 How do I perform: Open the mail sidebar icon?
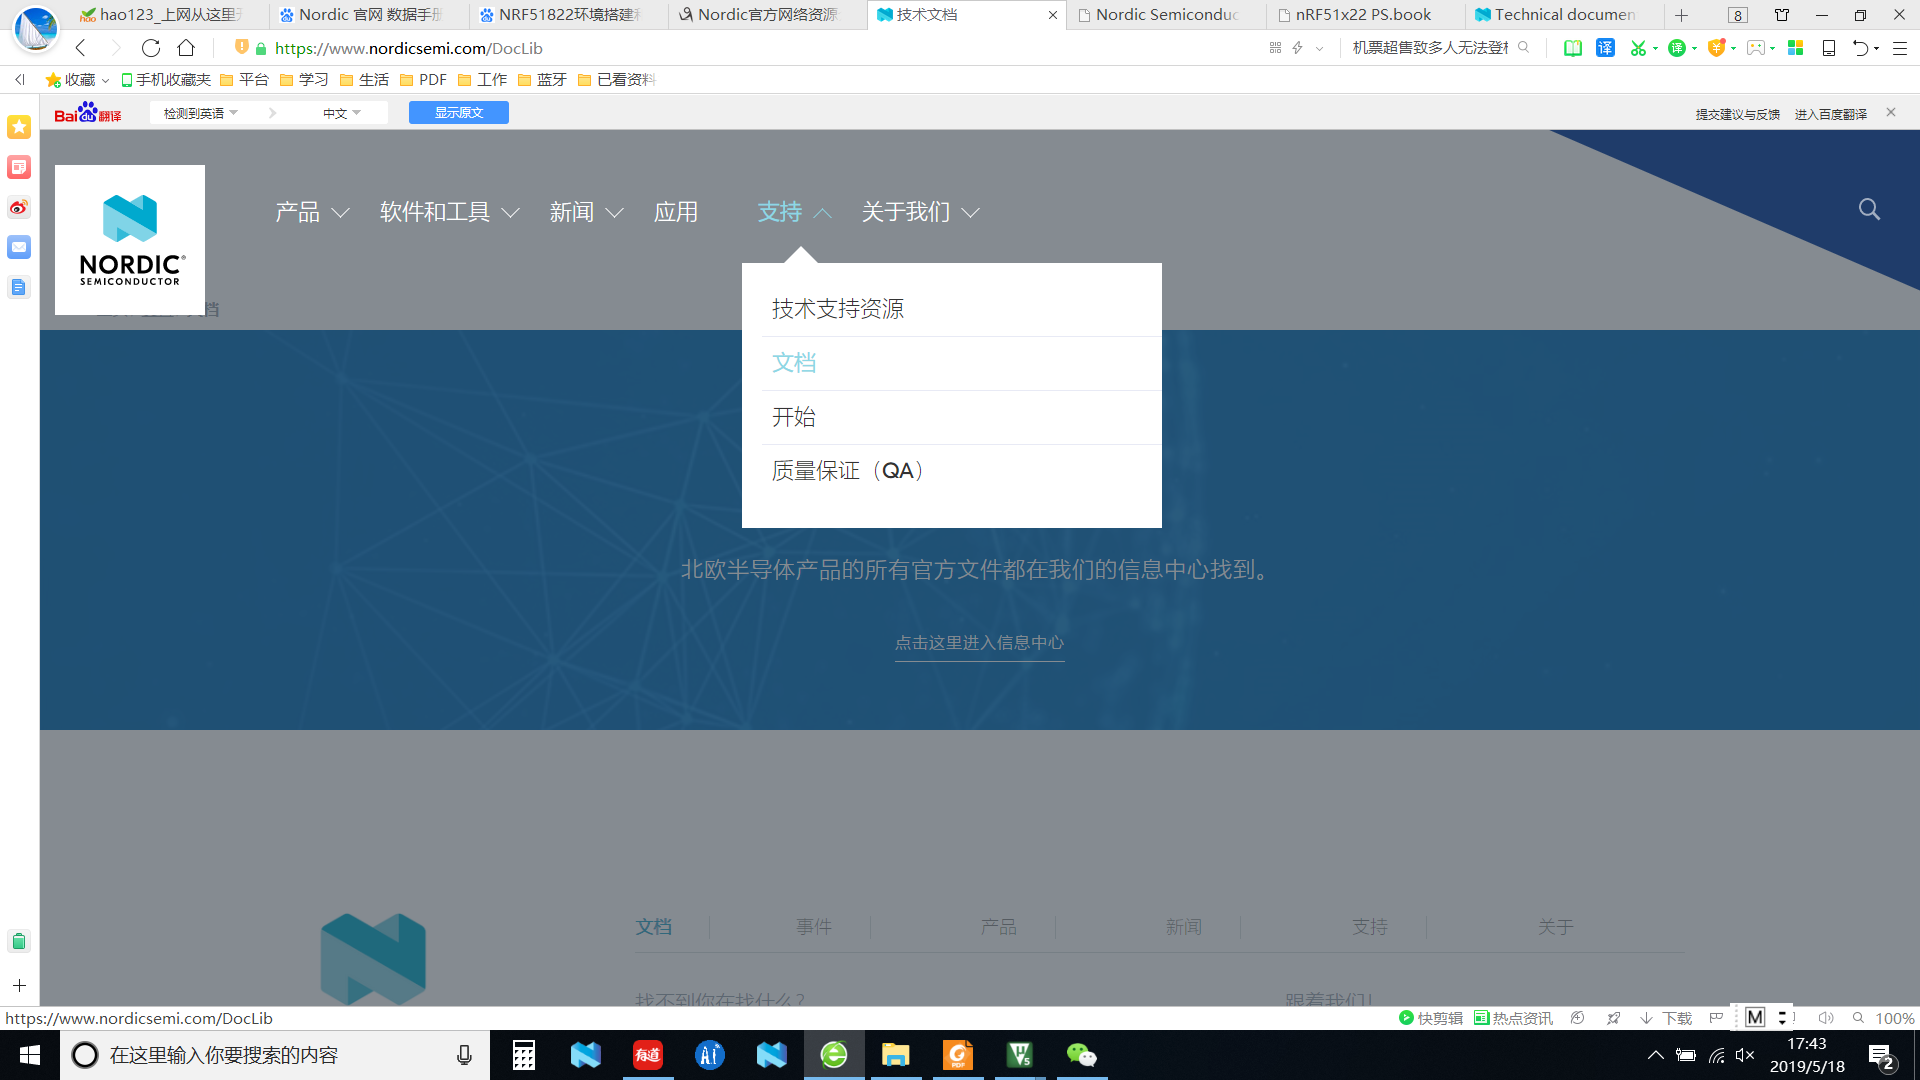coord(19,247)
